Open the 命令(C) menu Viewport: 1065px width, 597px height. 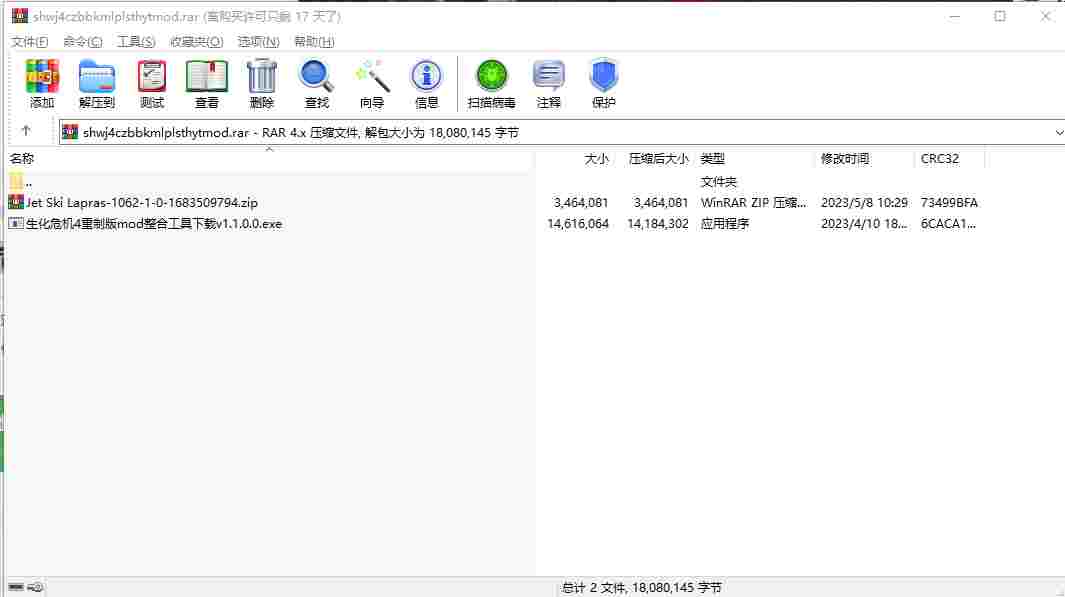[x=83, y=41]
